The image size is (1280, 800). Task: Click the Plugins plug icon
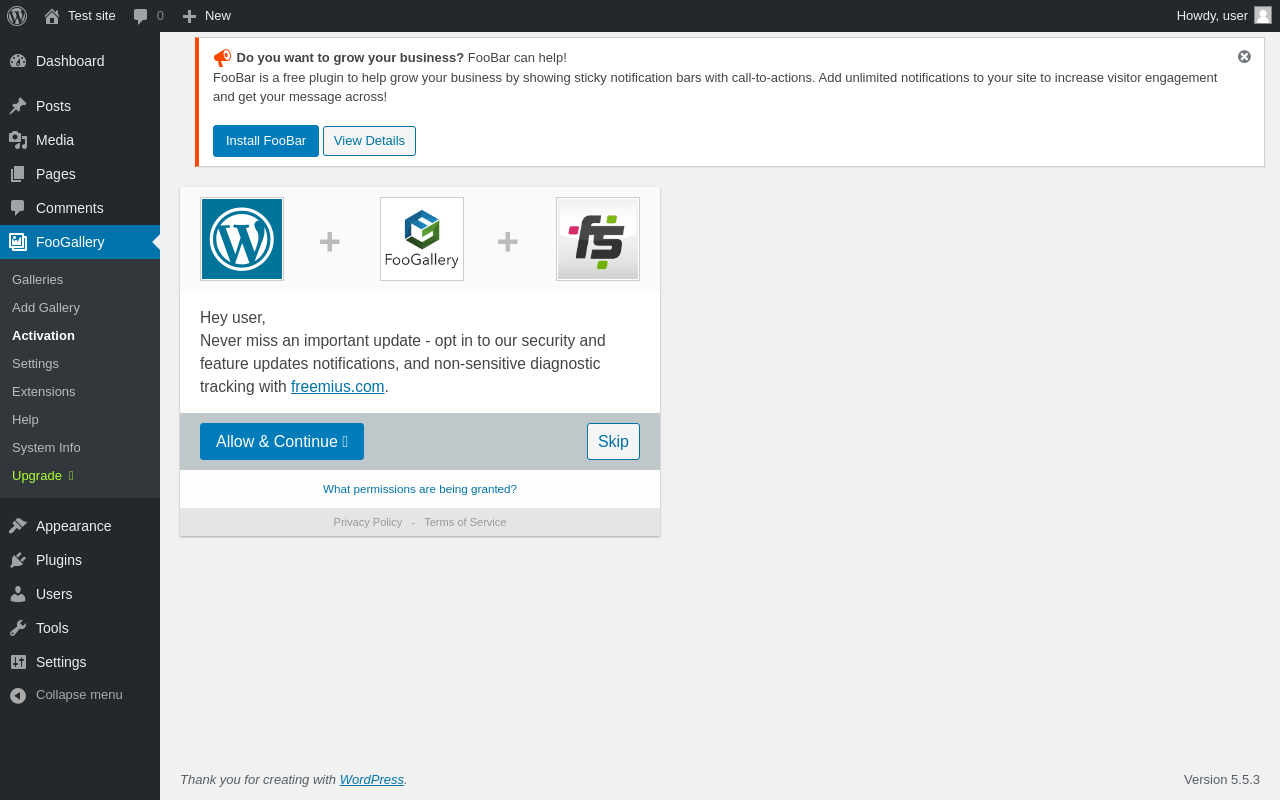point(18,560)
